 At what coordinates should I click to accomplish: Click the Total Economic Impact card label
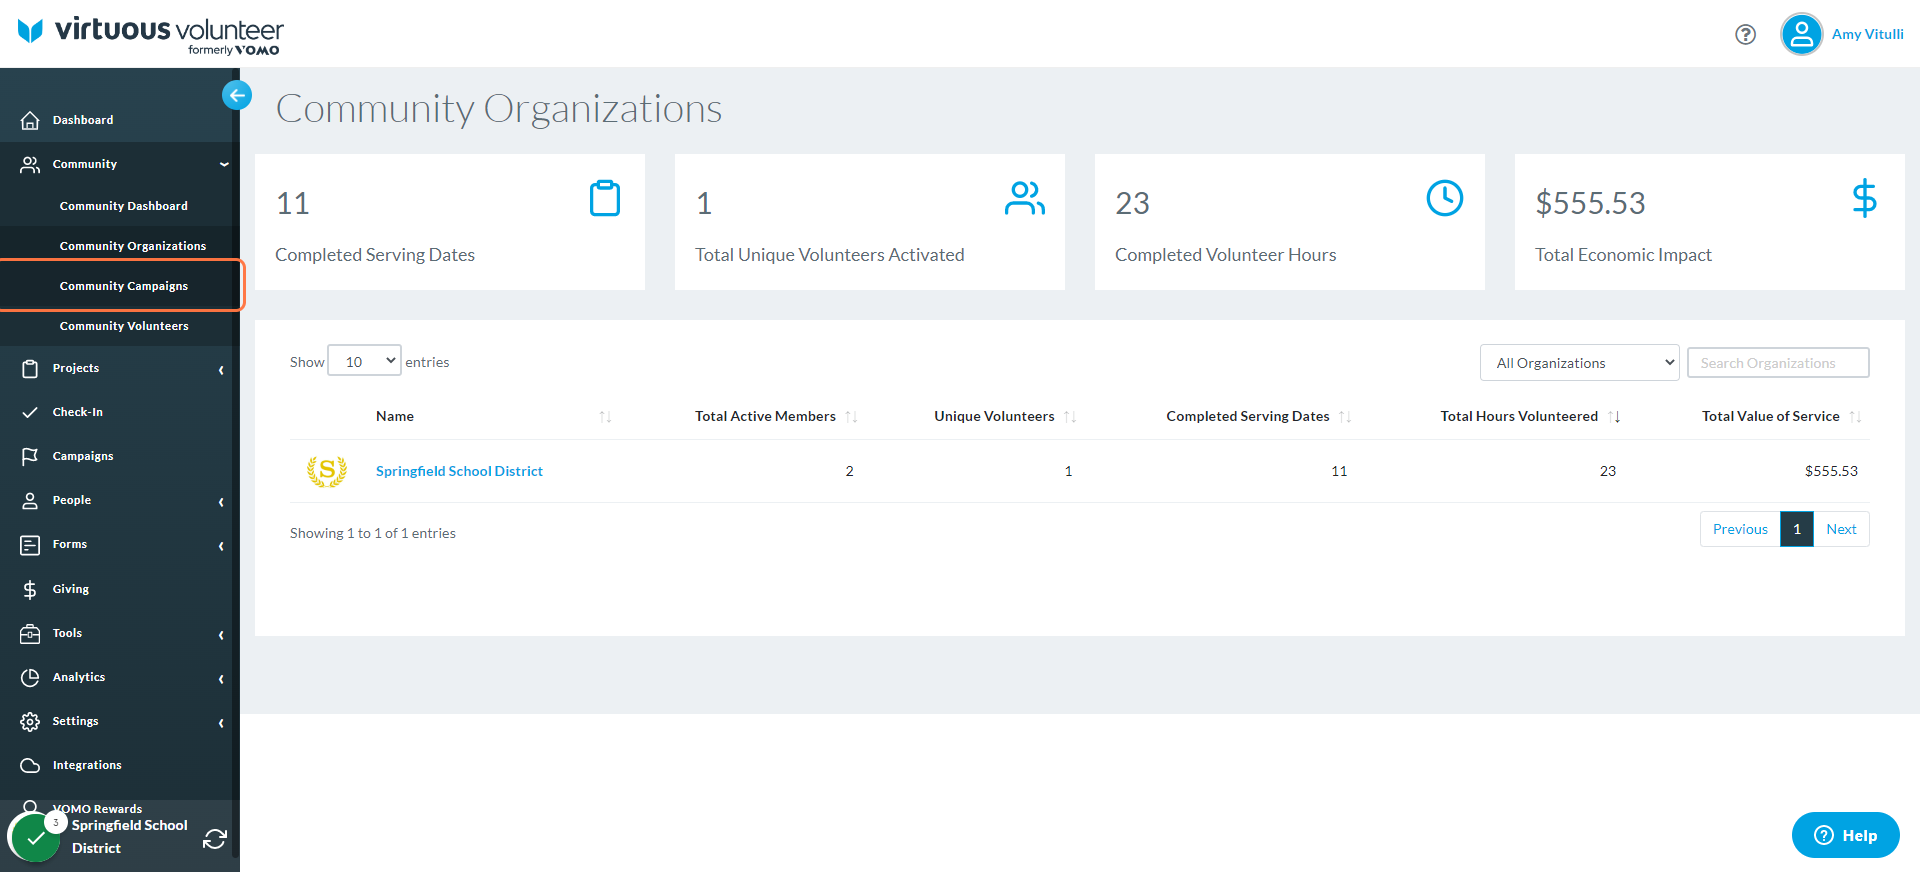(x=1624, y=255)
